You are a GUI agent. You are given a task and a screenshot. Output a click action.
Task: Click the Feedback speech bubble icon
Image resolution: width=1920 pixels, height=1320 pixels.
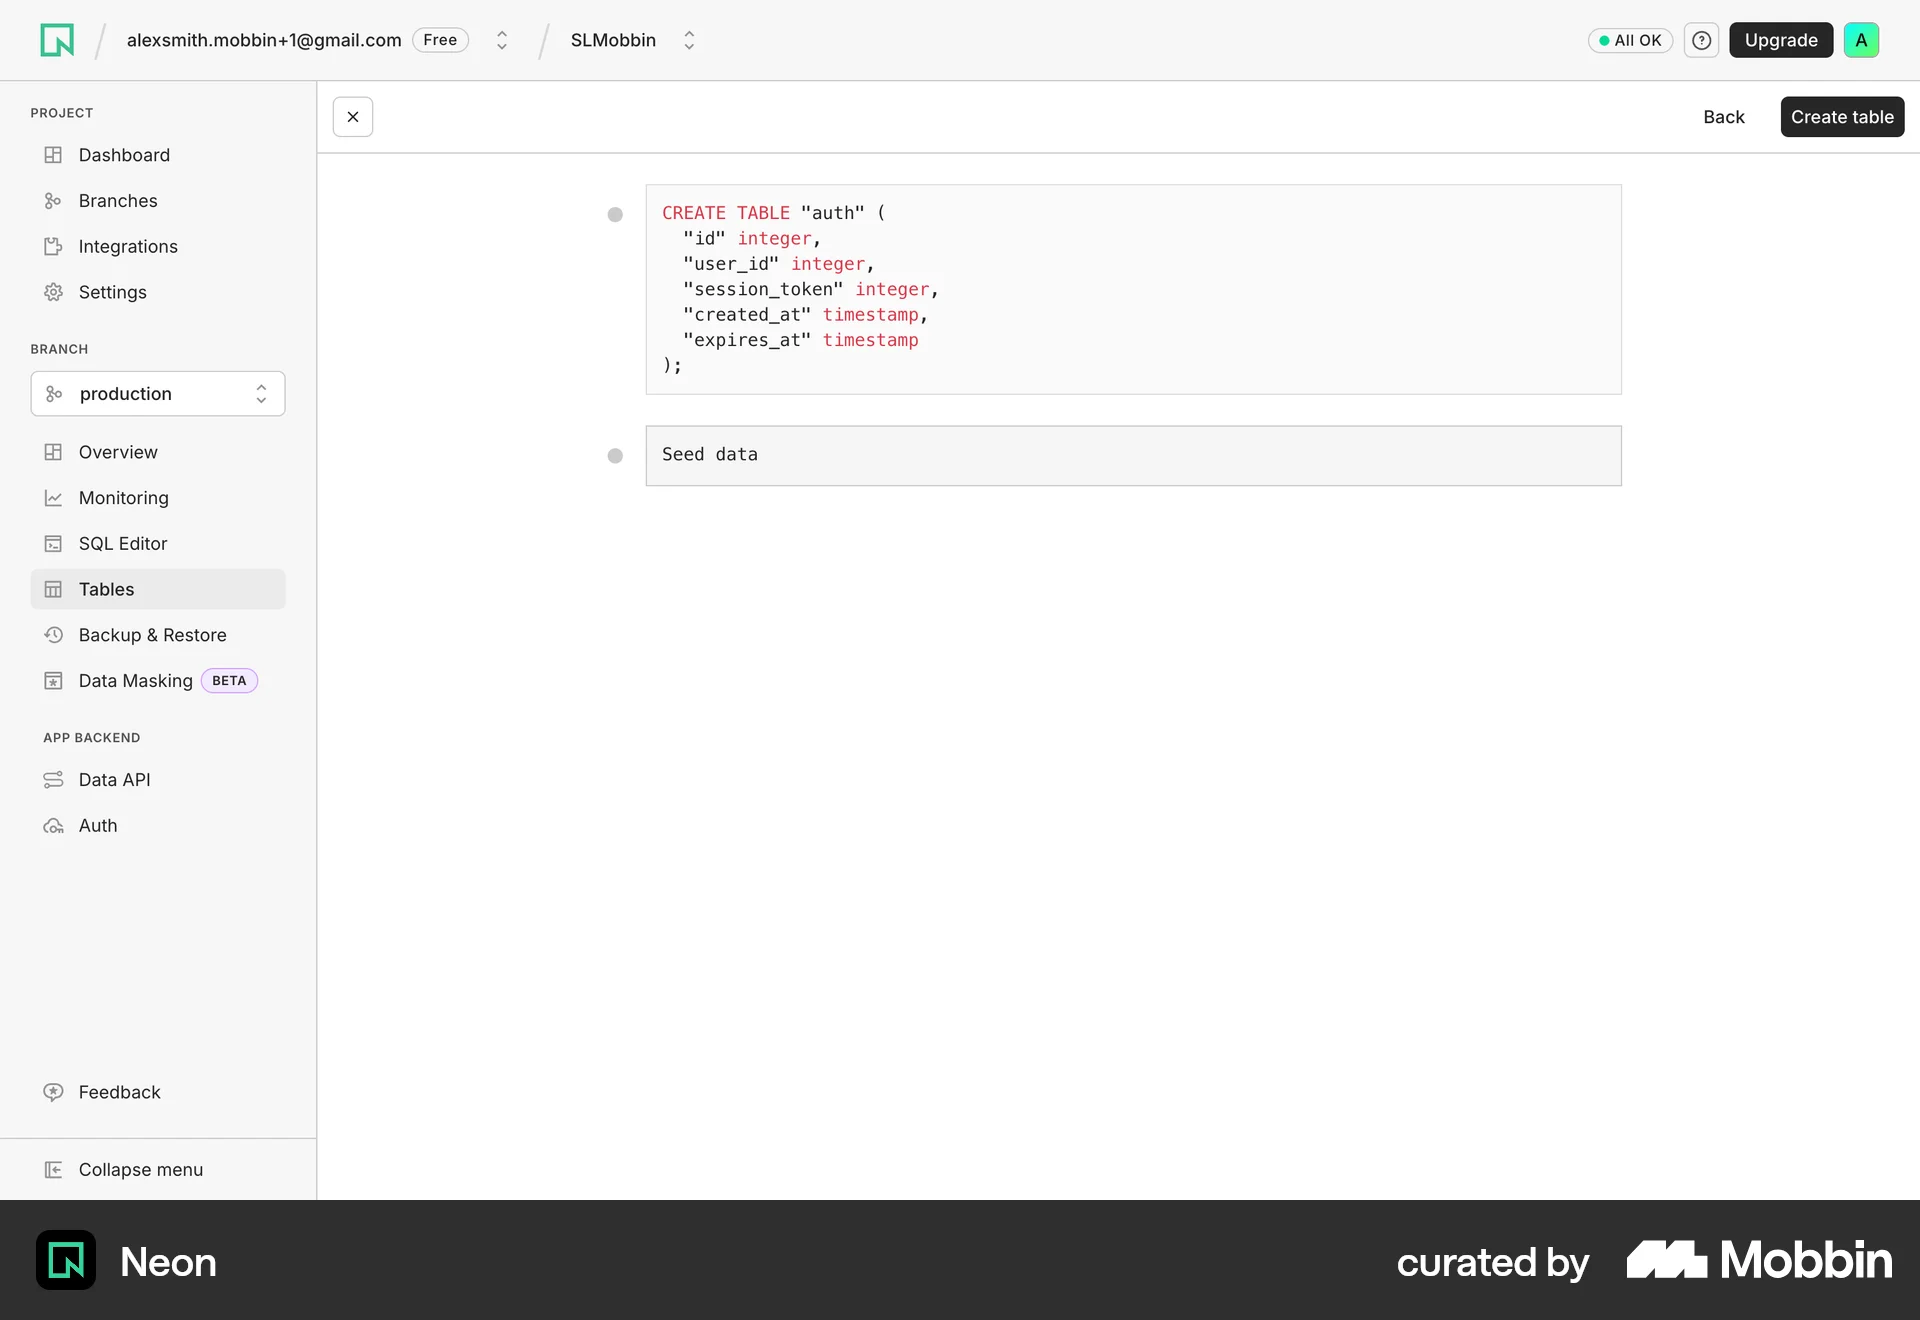(x=53, y=1092)
